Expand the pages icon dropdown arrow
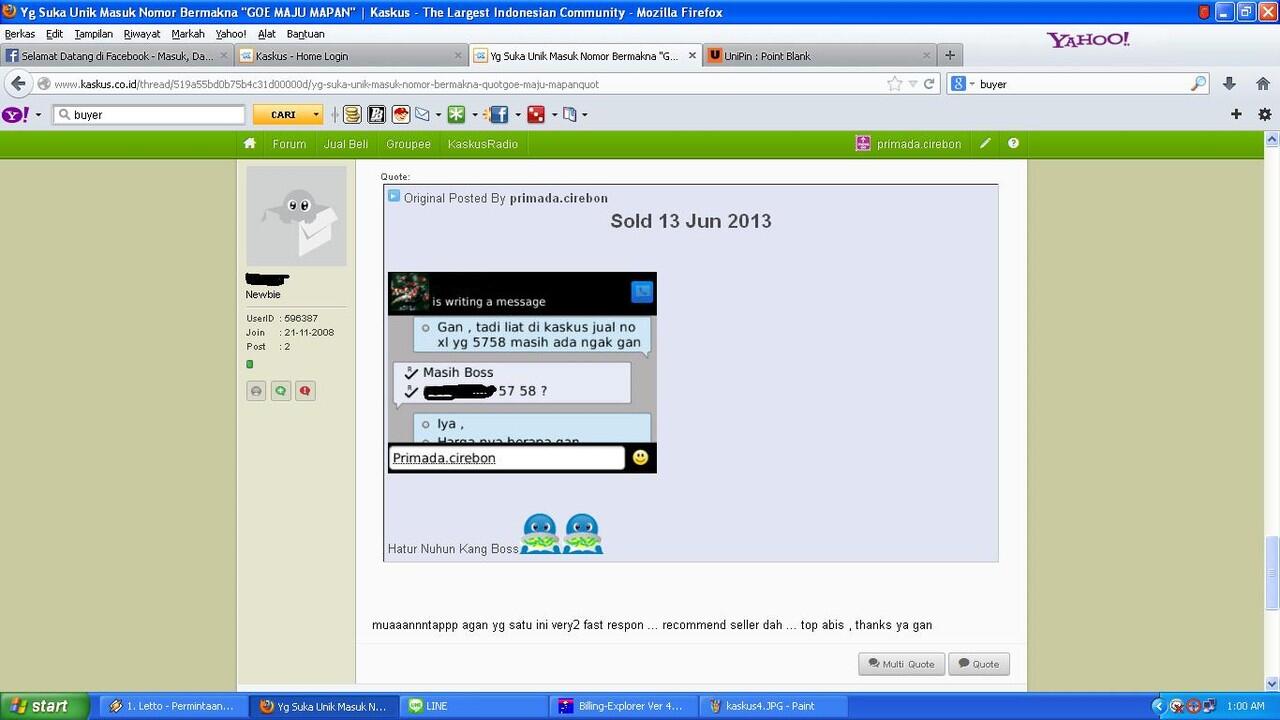 tap(584, 115)
